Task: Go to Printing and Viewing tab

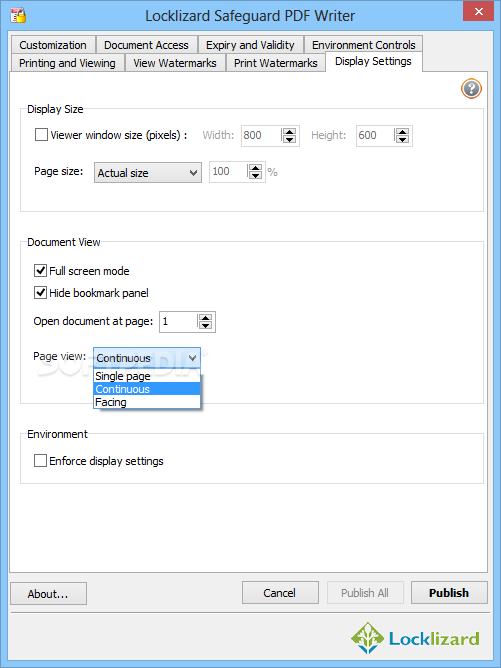Action: (67, 63)
